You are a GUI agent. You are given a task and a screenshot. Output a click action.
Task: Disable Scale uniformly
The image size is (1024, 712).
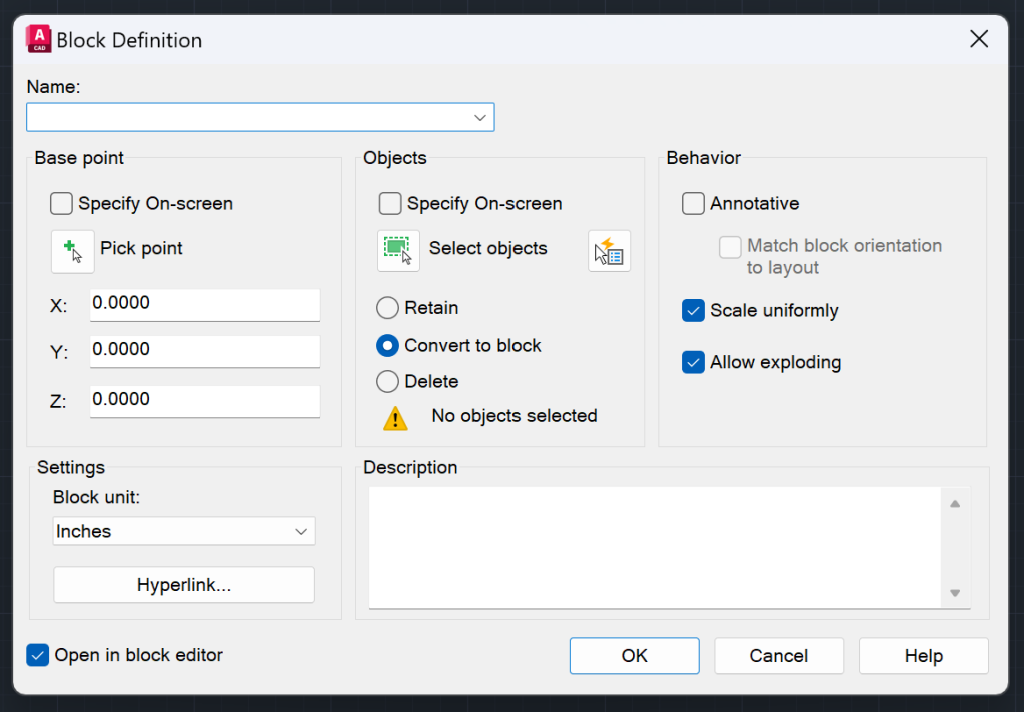click(693, 311)
